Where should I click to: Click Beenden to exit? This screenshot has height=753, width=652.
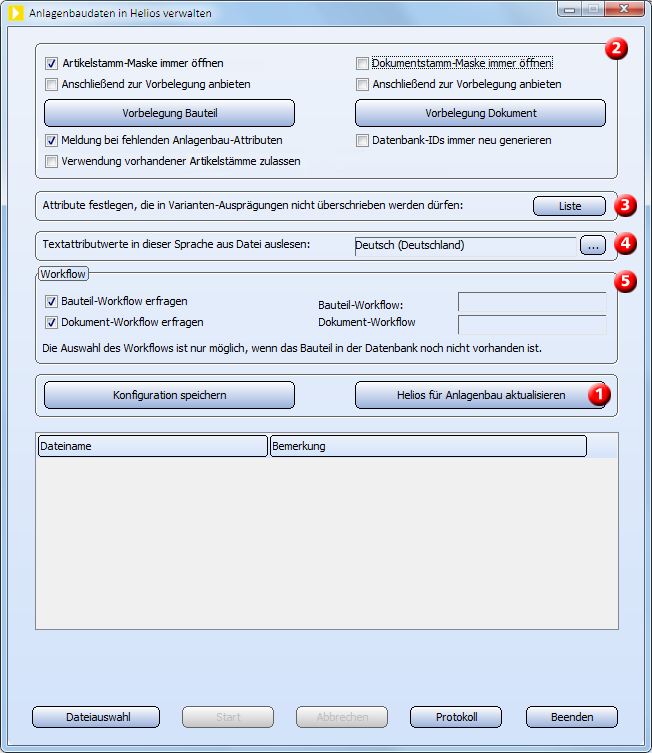[x=572, y=717]
